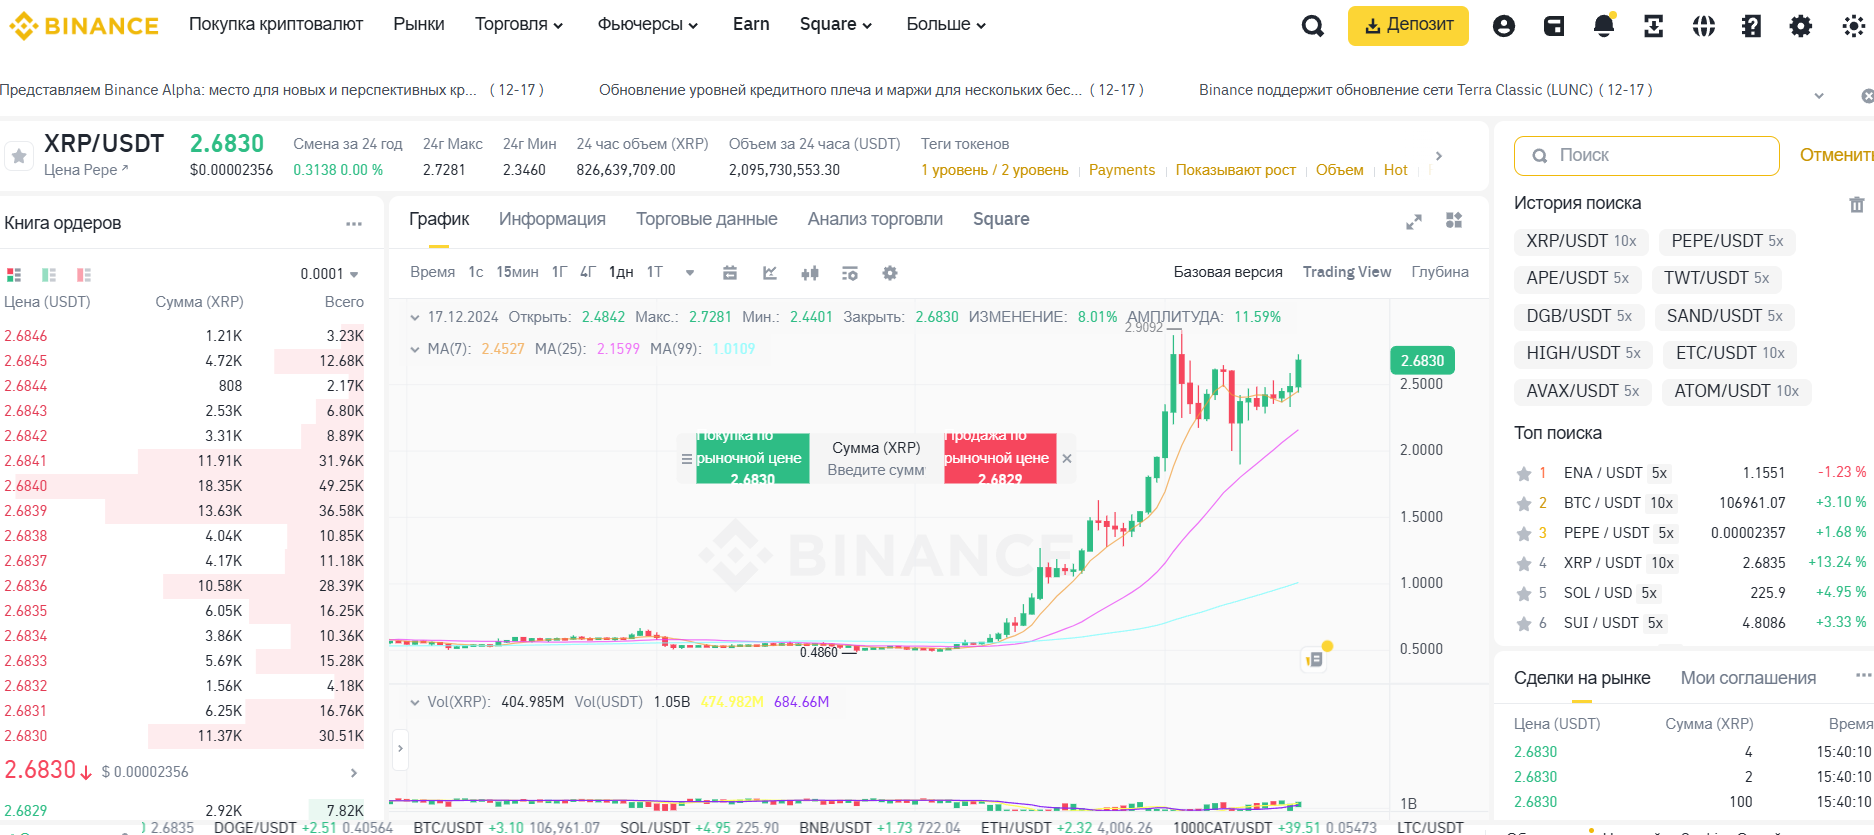Open chart settings gear

point(890,273)
